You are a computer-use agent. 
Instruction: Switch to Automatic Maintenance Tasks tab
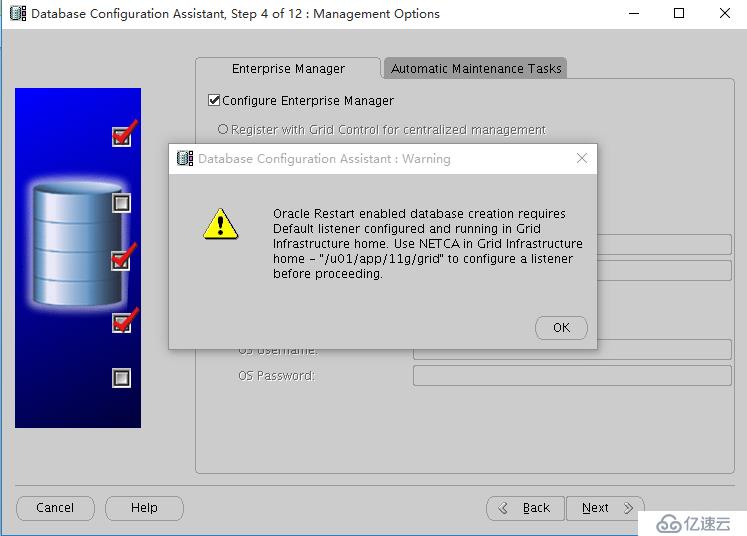[476, 69]
